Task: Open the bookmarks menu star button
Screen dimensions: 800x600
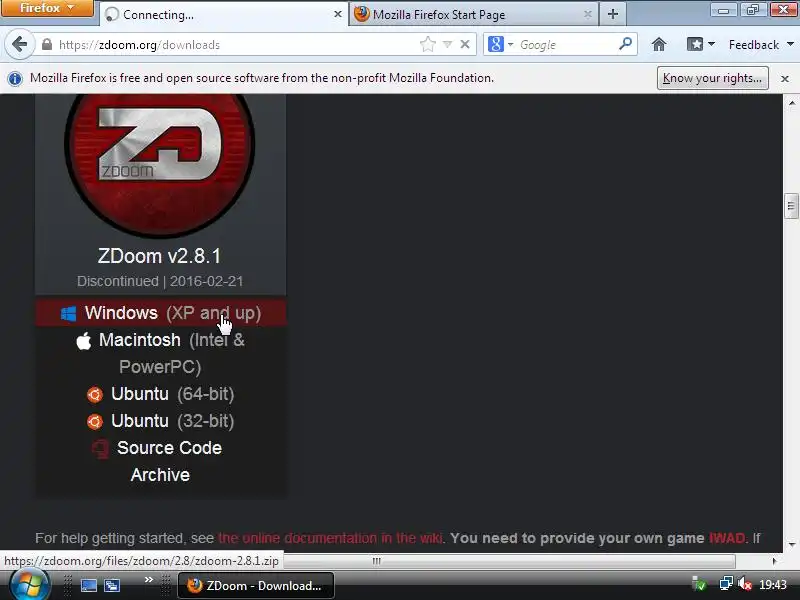Action: (x=701, y=44)
